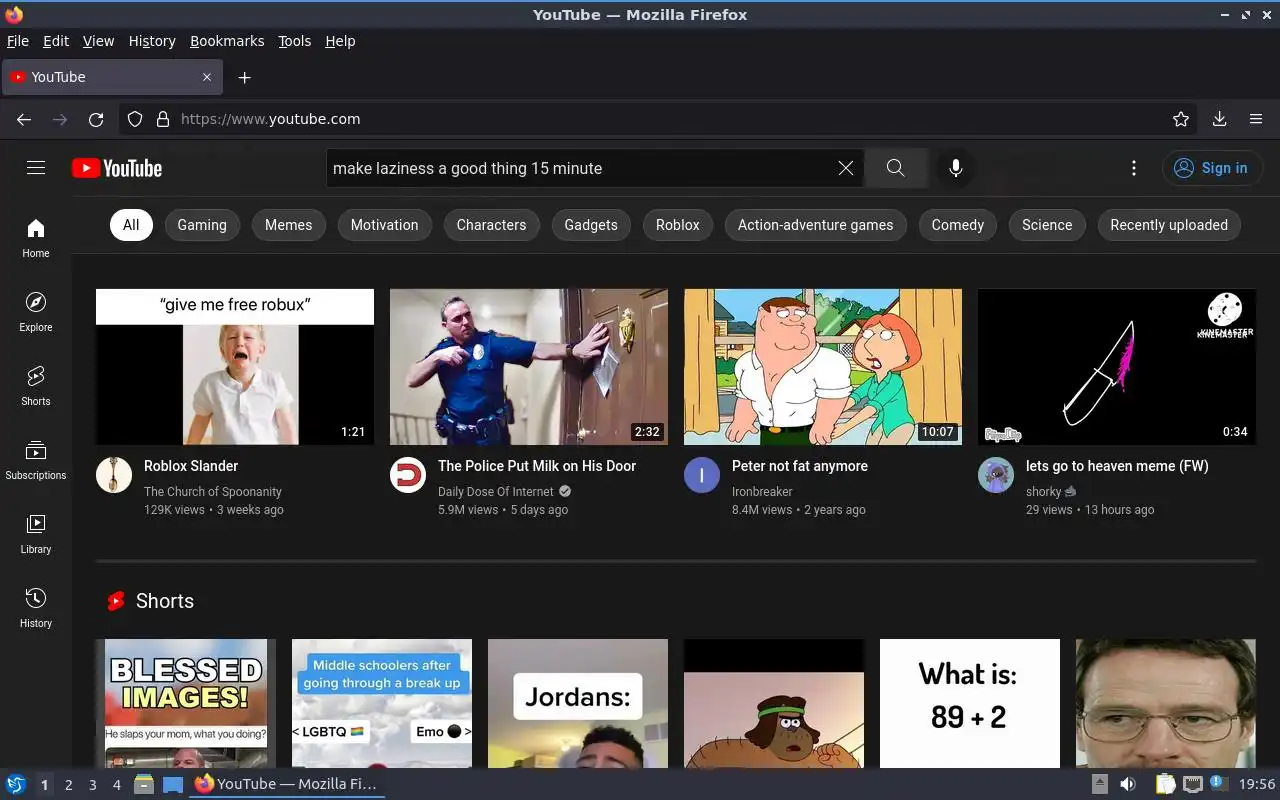Open the What is 89 + 2 short
The width and height of the screenshot is (1280, 800).
point(970,704)
